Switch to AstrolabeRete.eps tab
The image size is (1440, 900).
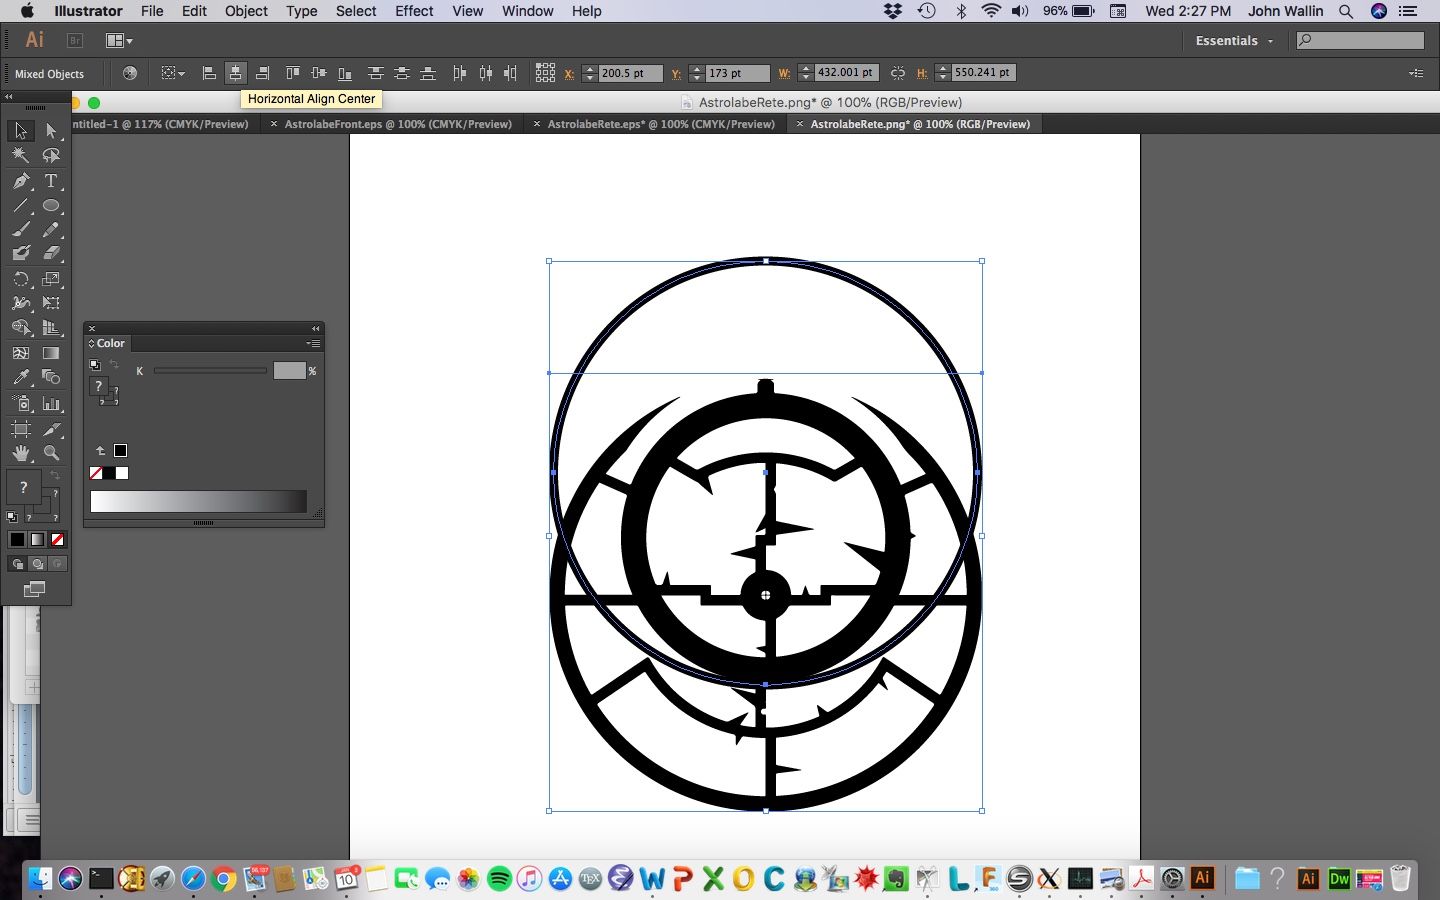pyautogui.click(x=661, y=124)
